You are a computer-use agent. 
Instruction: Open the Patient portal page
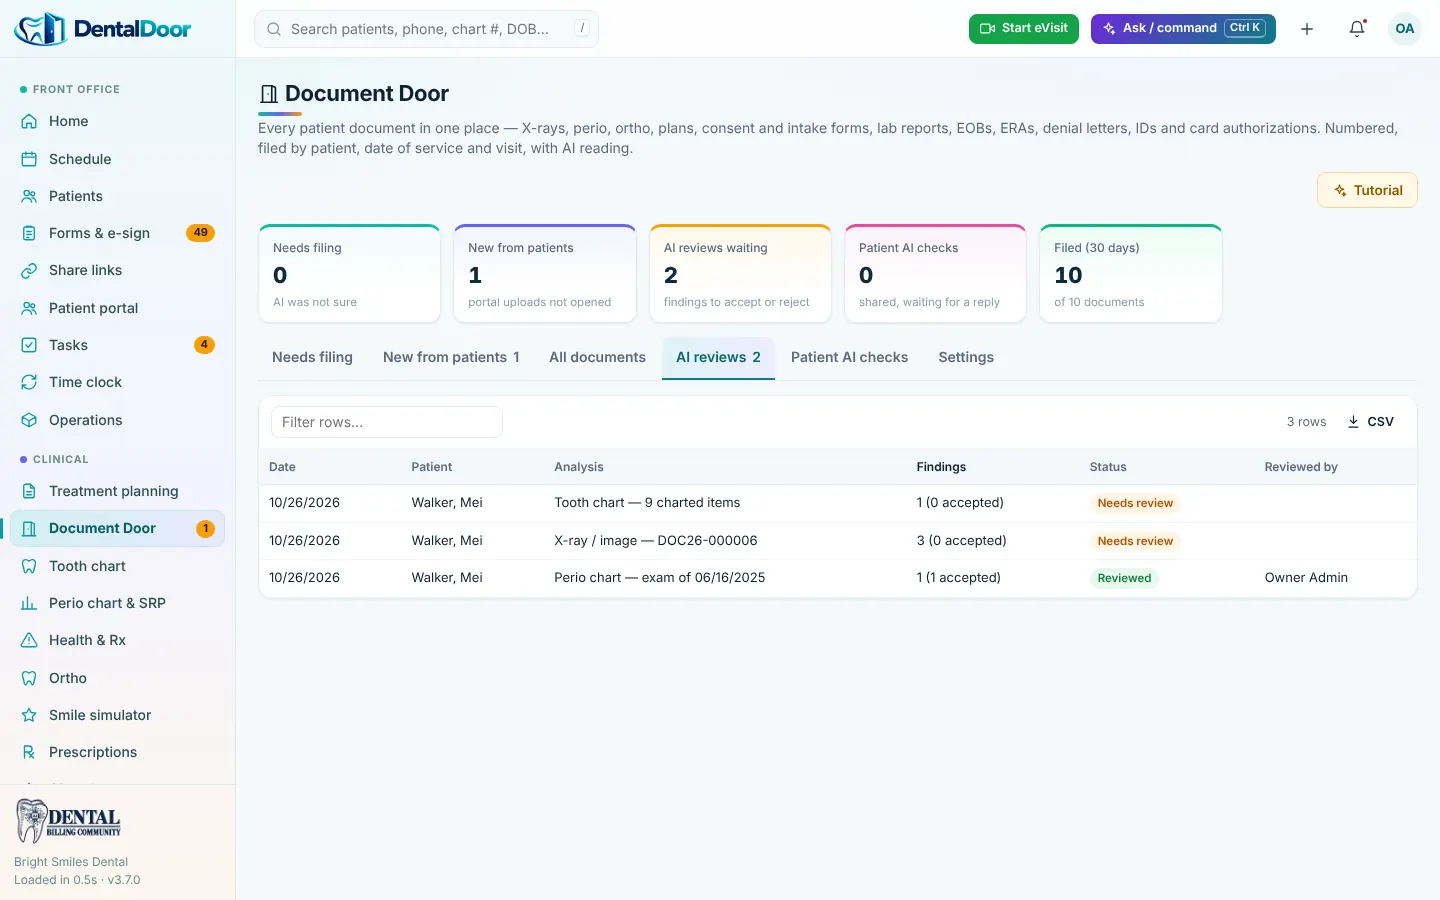(x=117, y=308)
